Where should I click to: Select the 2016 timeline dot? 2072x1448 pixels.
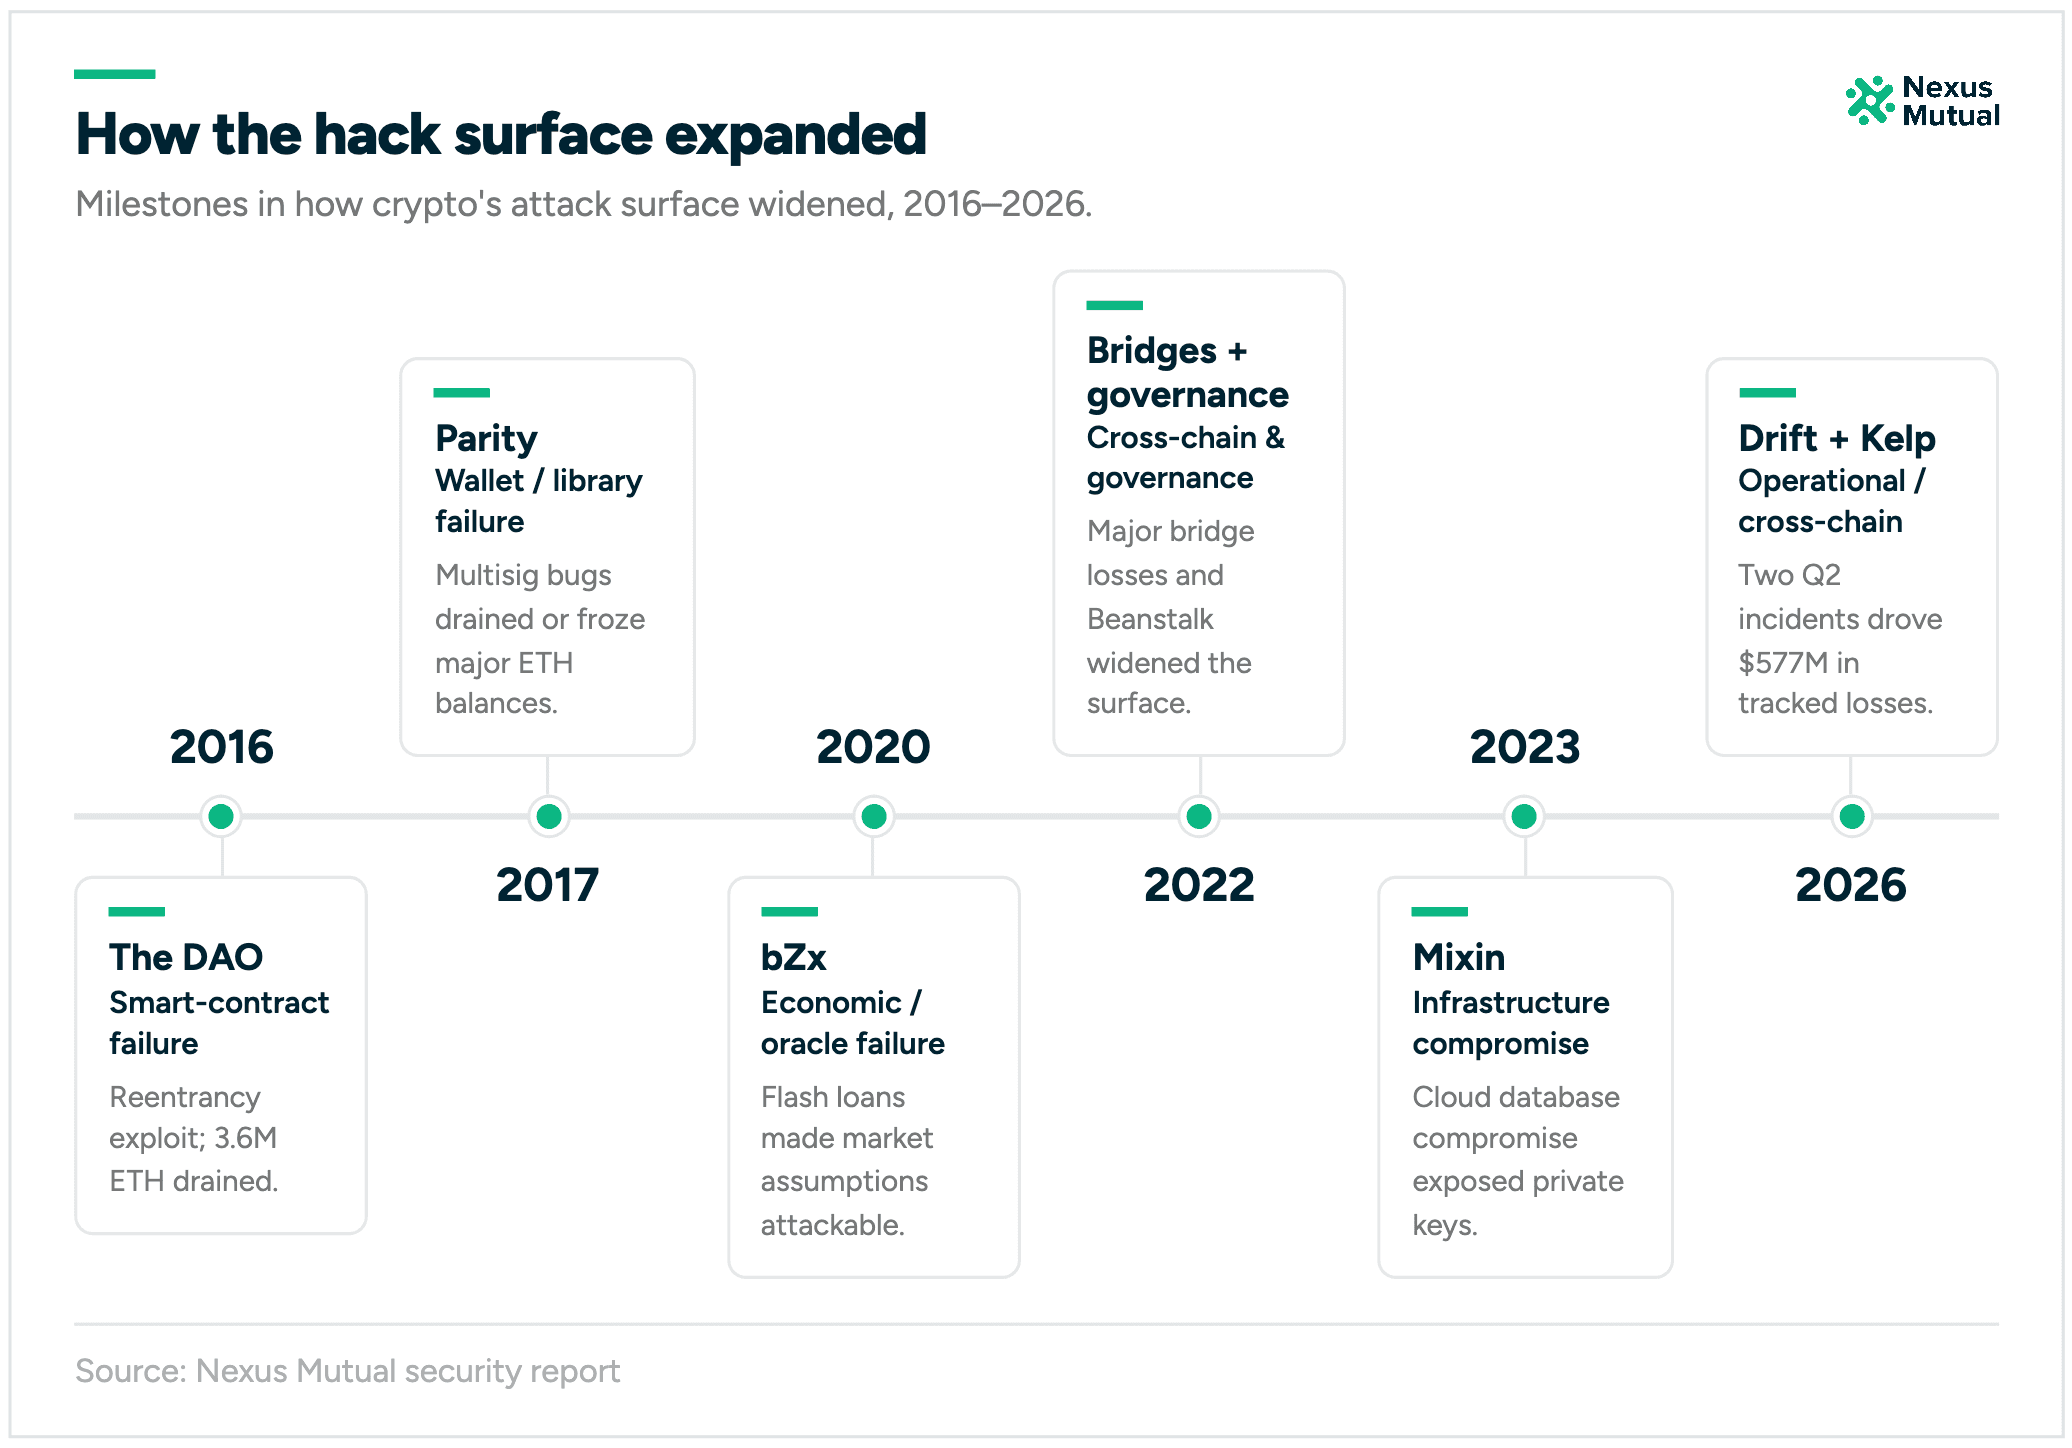(x=221, y=816)
